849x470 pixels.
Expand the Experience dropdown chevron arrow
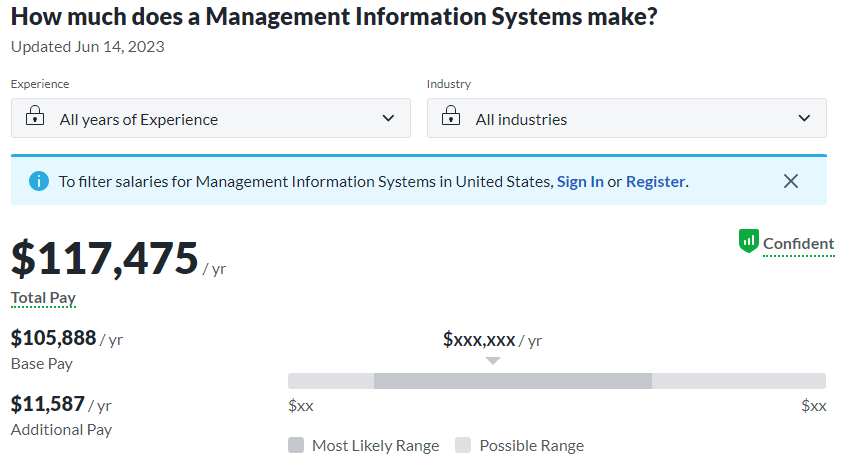coord(389,118)
